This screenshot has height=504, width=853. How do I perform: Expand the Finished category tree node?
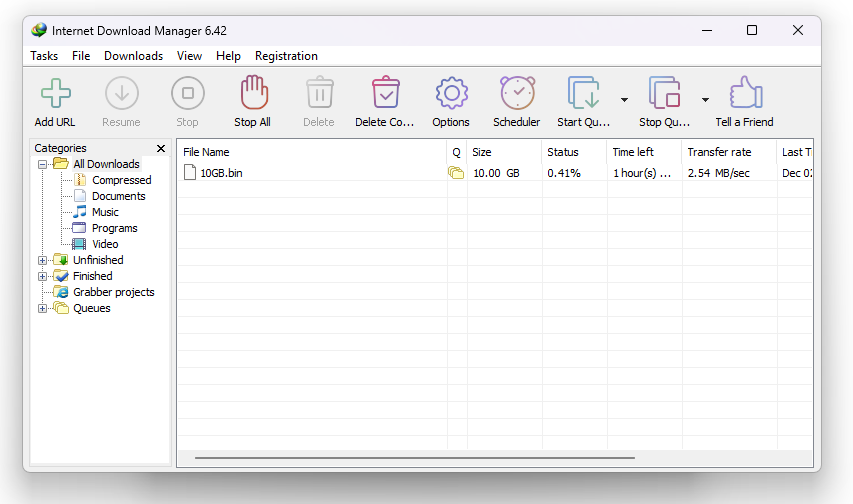click(x=42, y=276)
